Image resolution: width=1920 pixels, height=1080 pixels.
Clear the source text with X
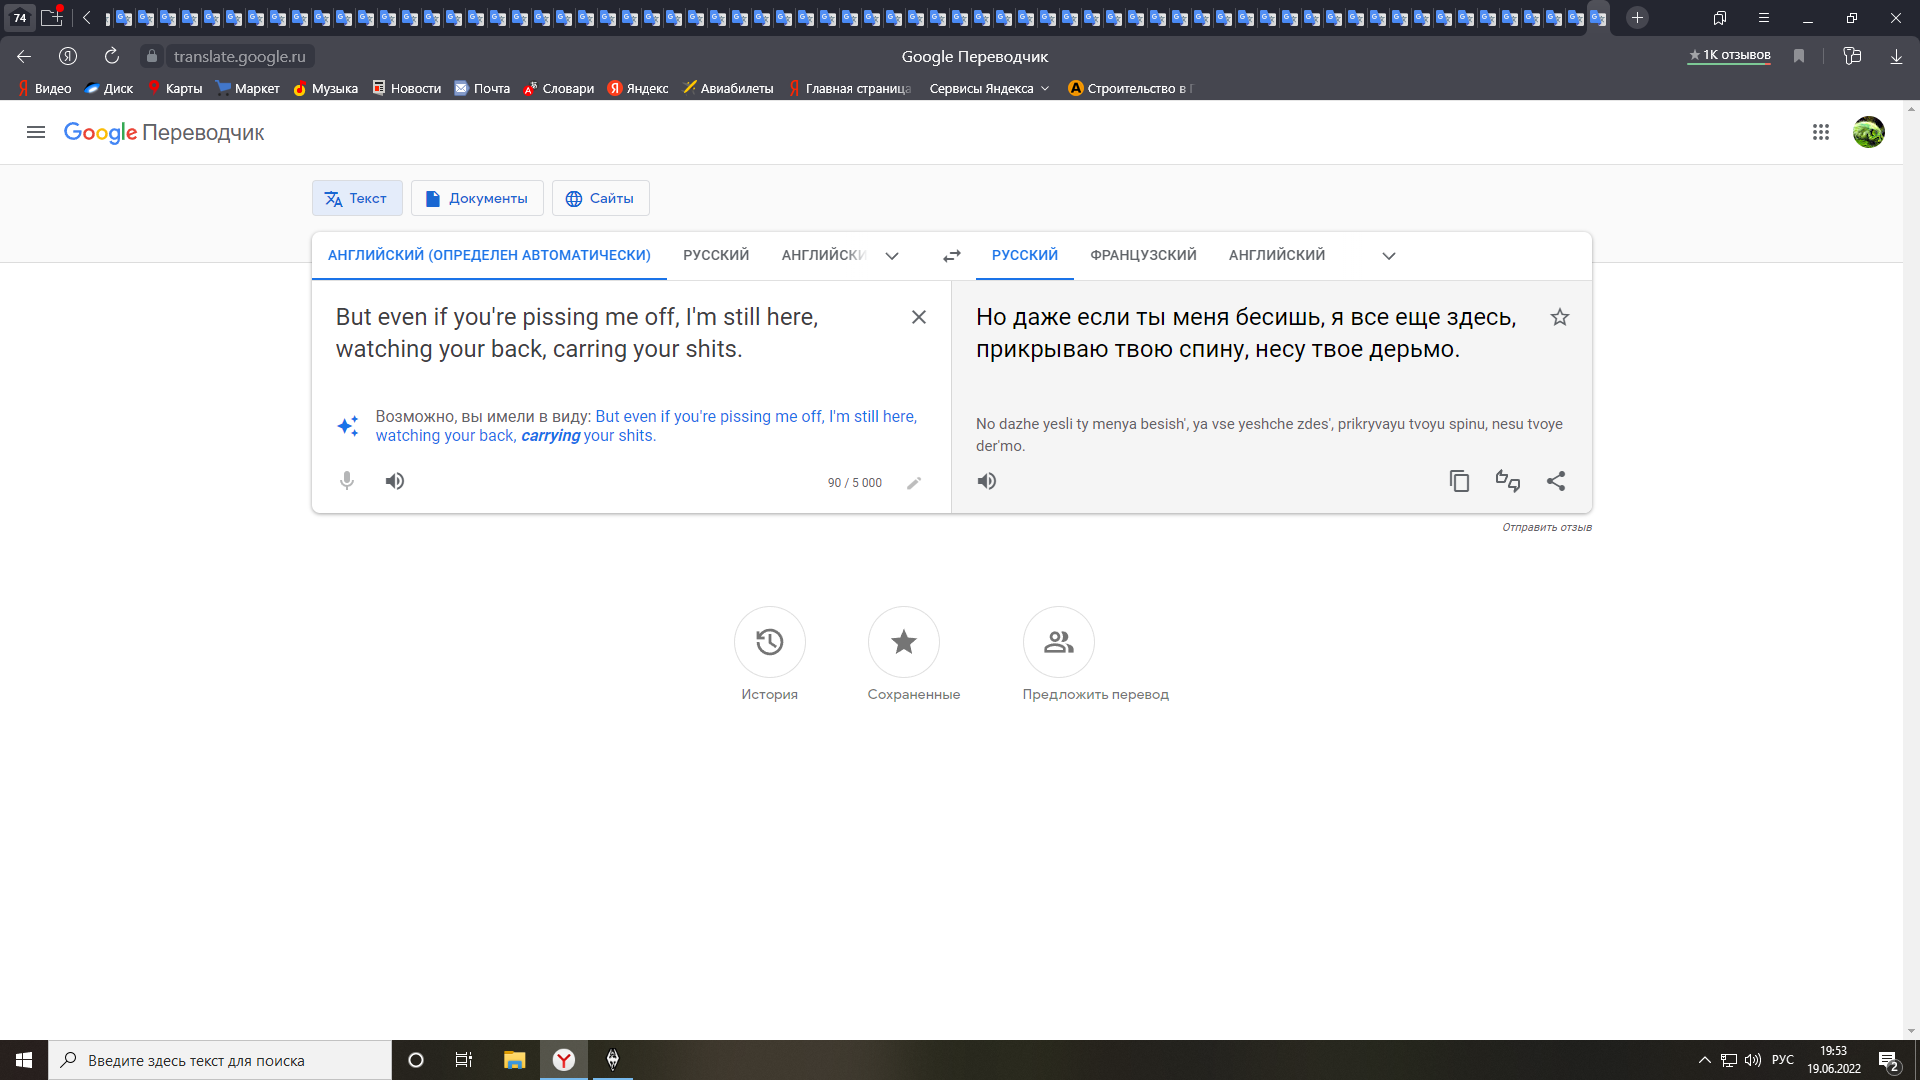tap(918, 317)
